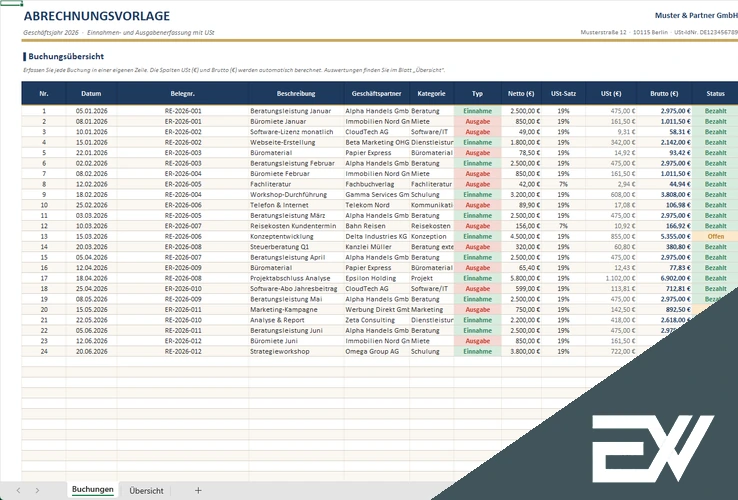
Task: Select the Werbung Direkt partner cell
Action: pyautogui.click(x=377, y=309)
